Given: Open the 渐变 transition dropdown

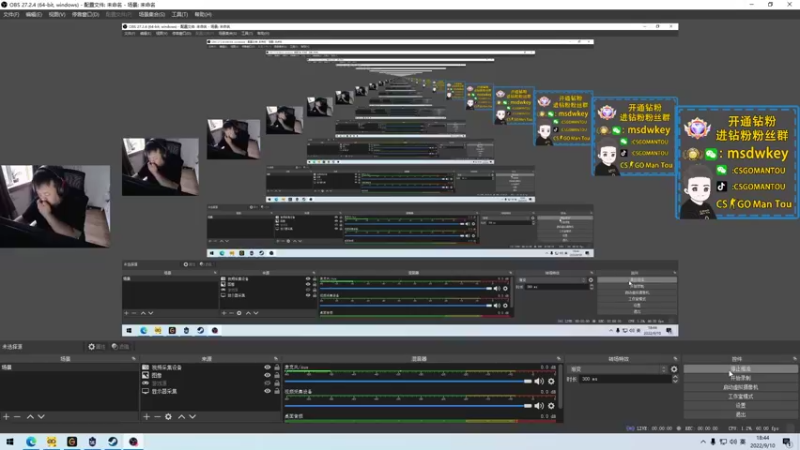Looking at the screenshot, I should coord(617,369).
